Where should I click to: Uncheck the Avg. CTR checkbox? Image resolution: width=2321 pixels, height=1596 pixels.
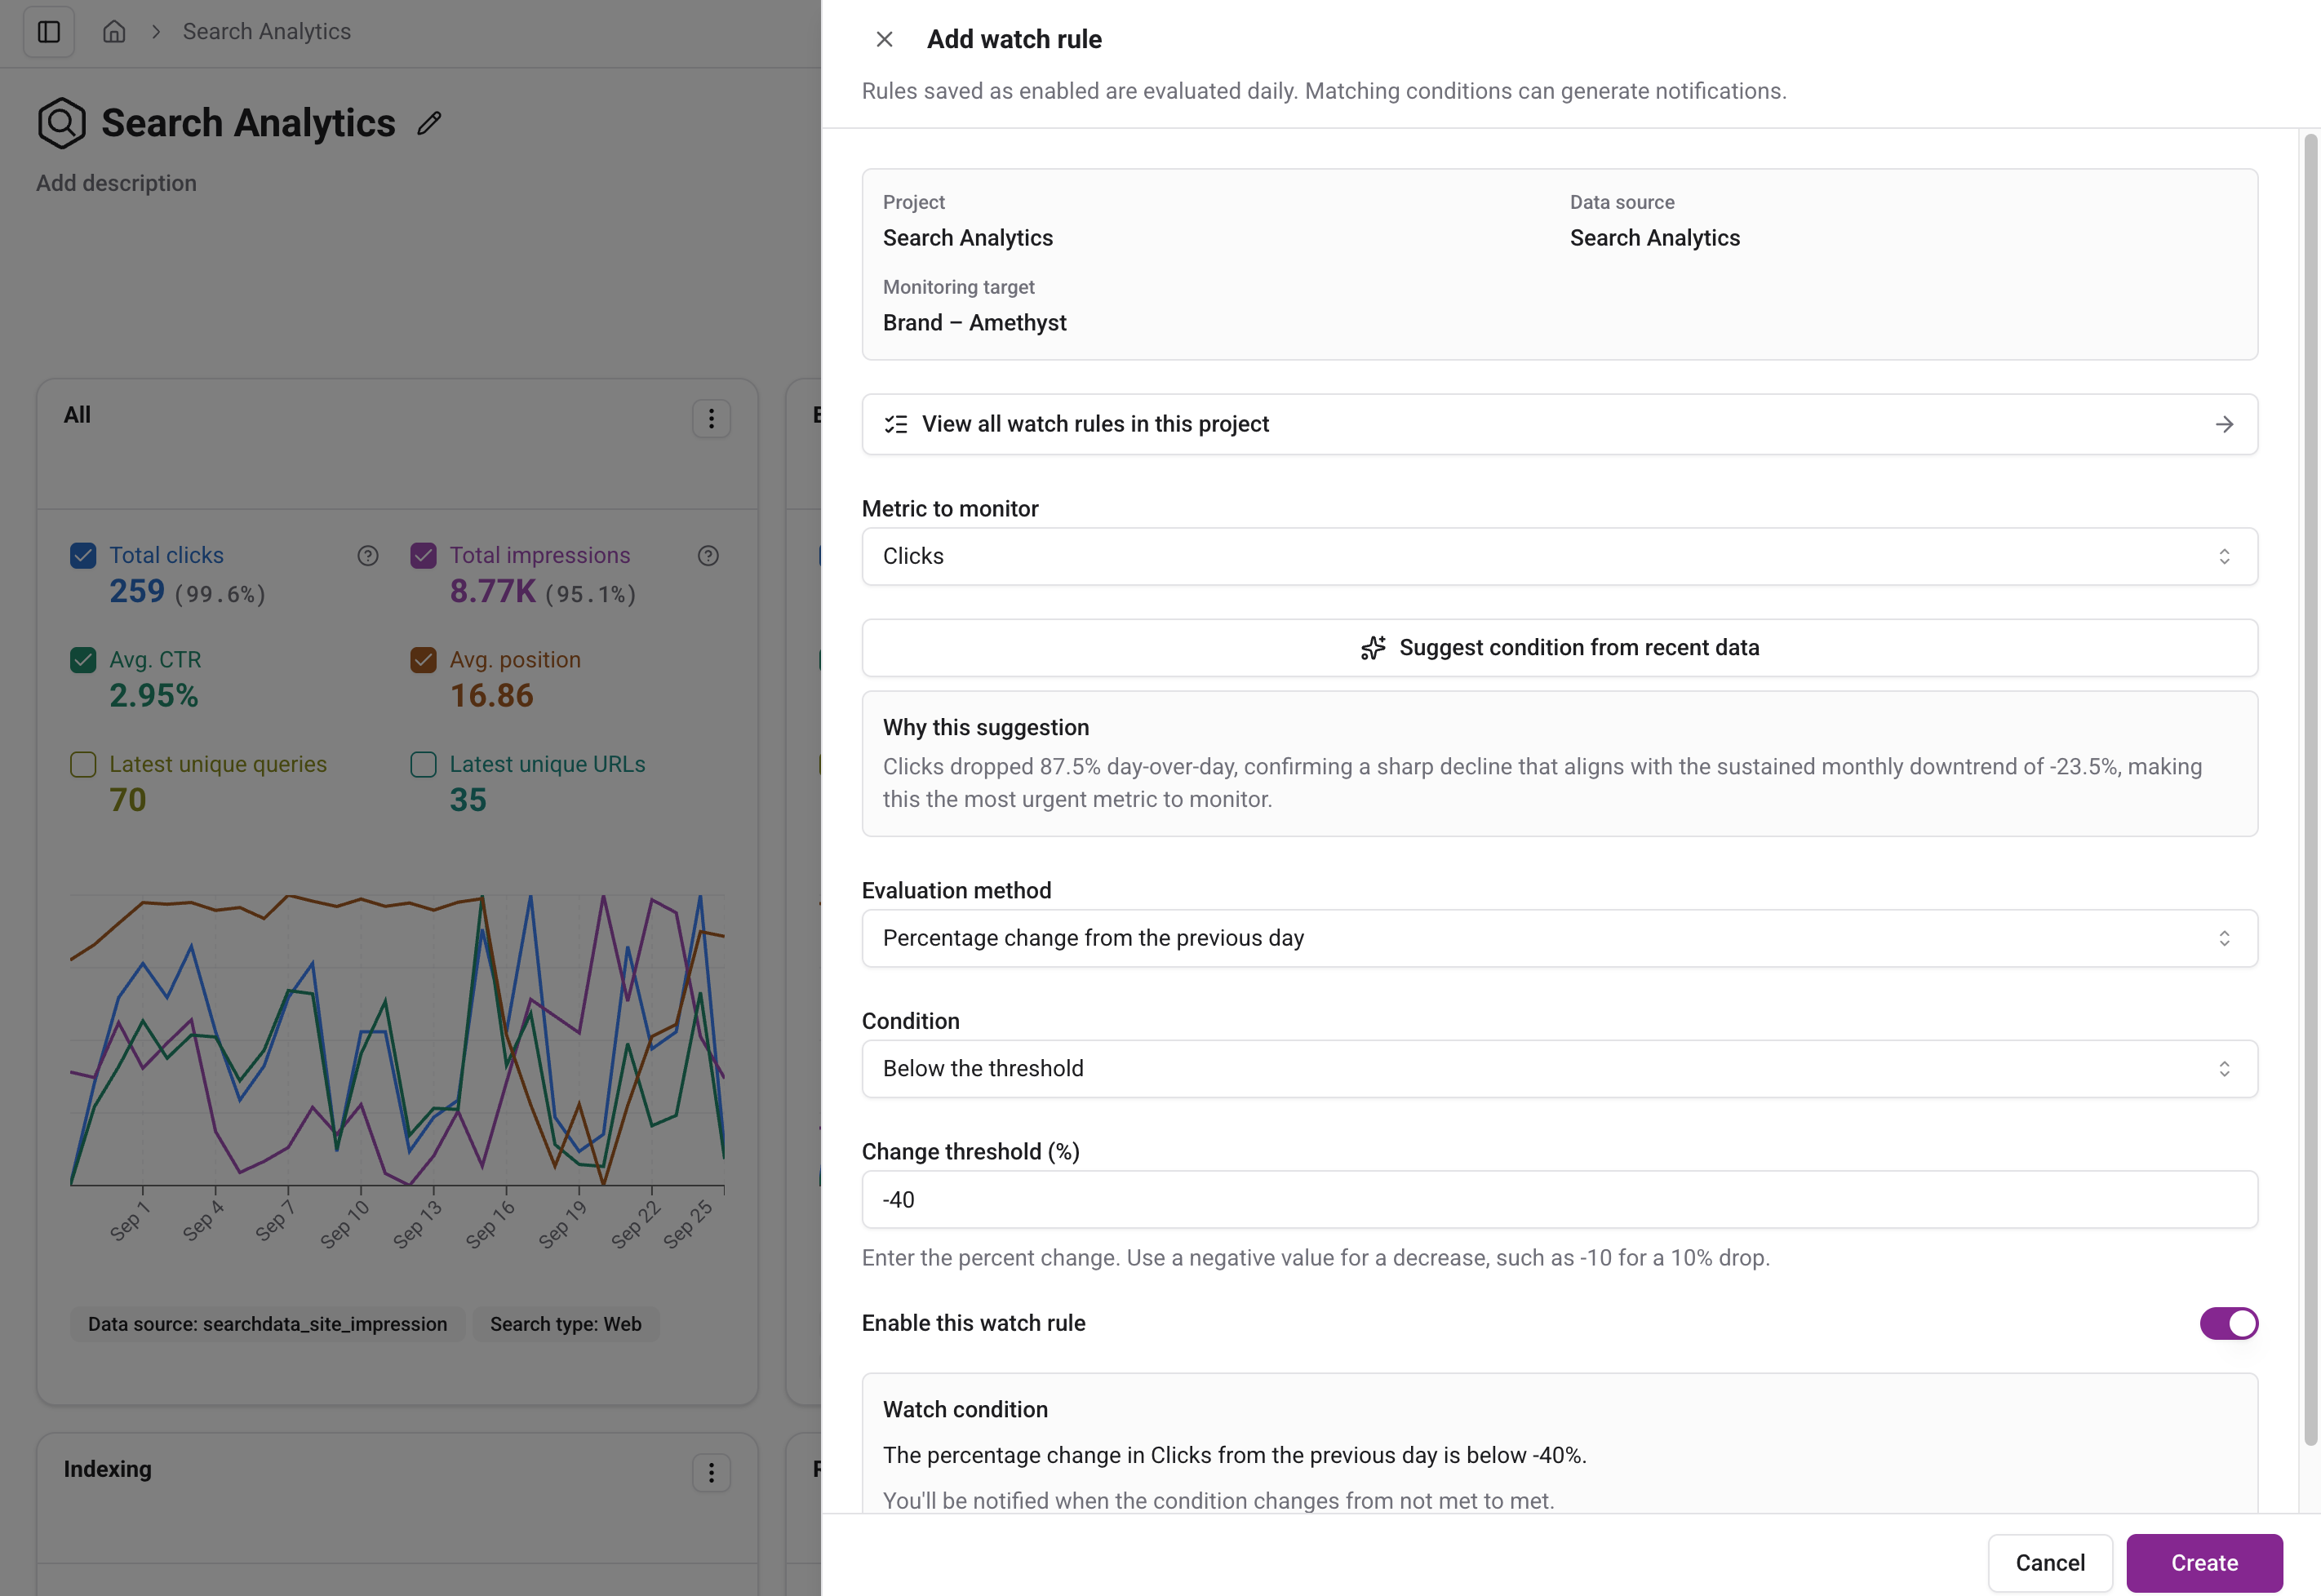pos(83,660)
